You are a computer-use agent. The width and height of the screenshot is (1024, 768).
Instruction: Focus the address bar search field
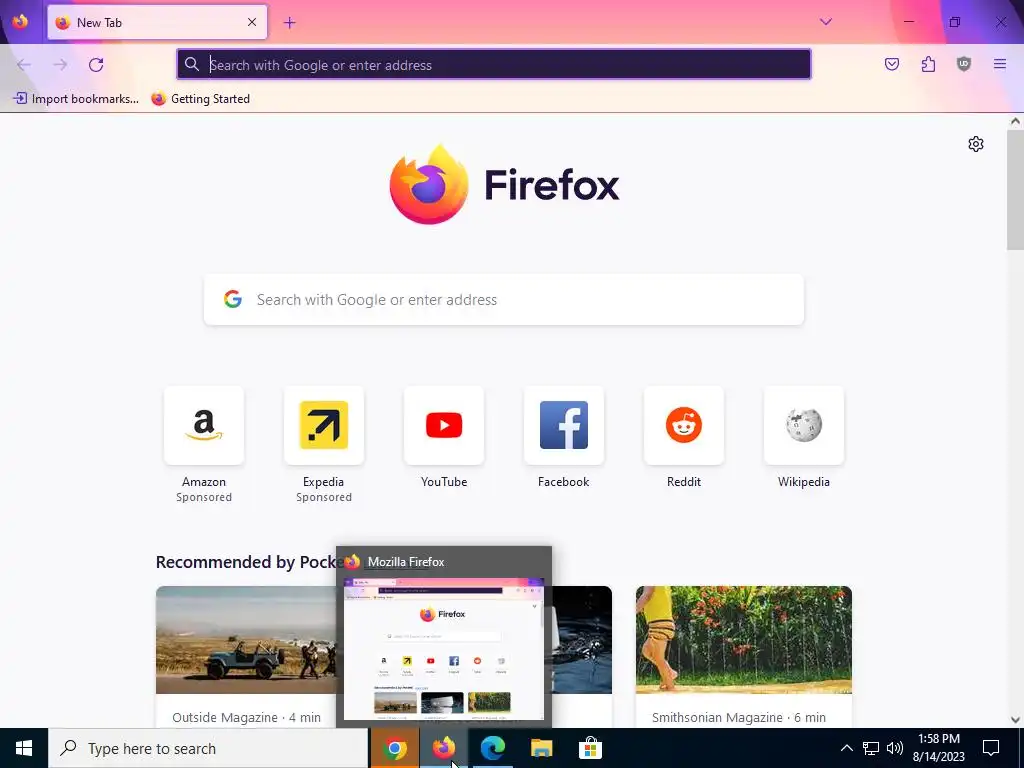(494, 64)
